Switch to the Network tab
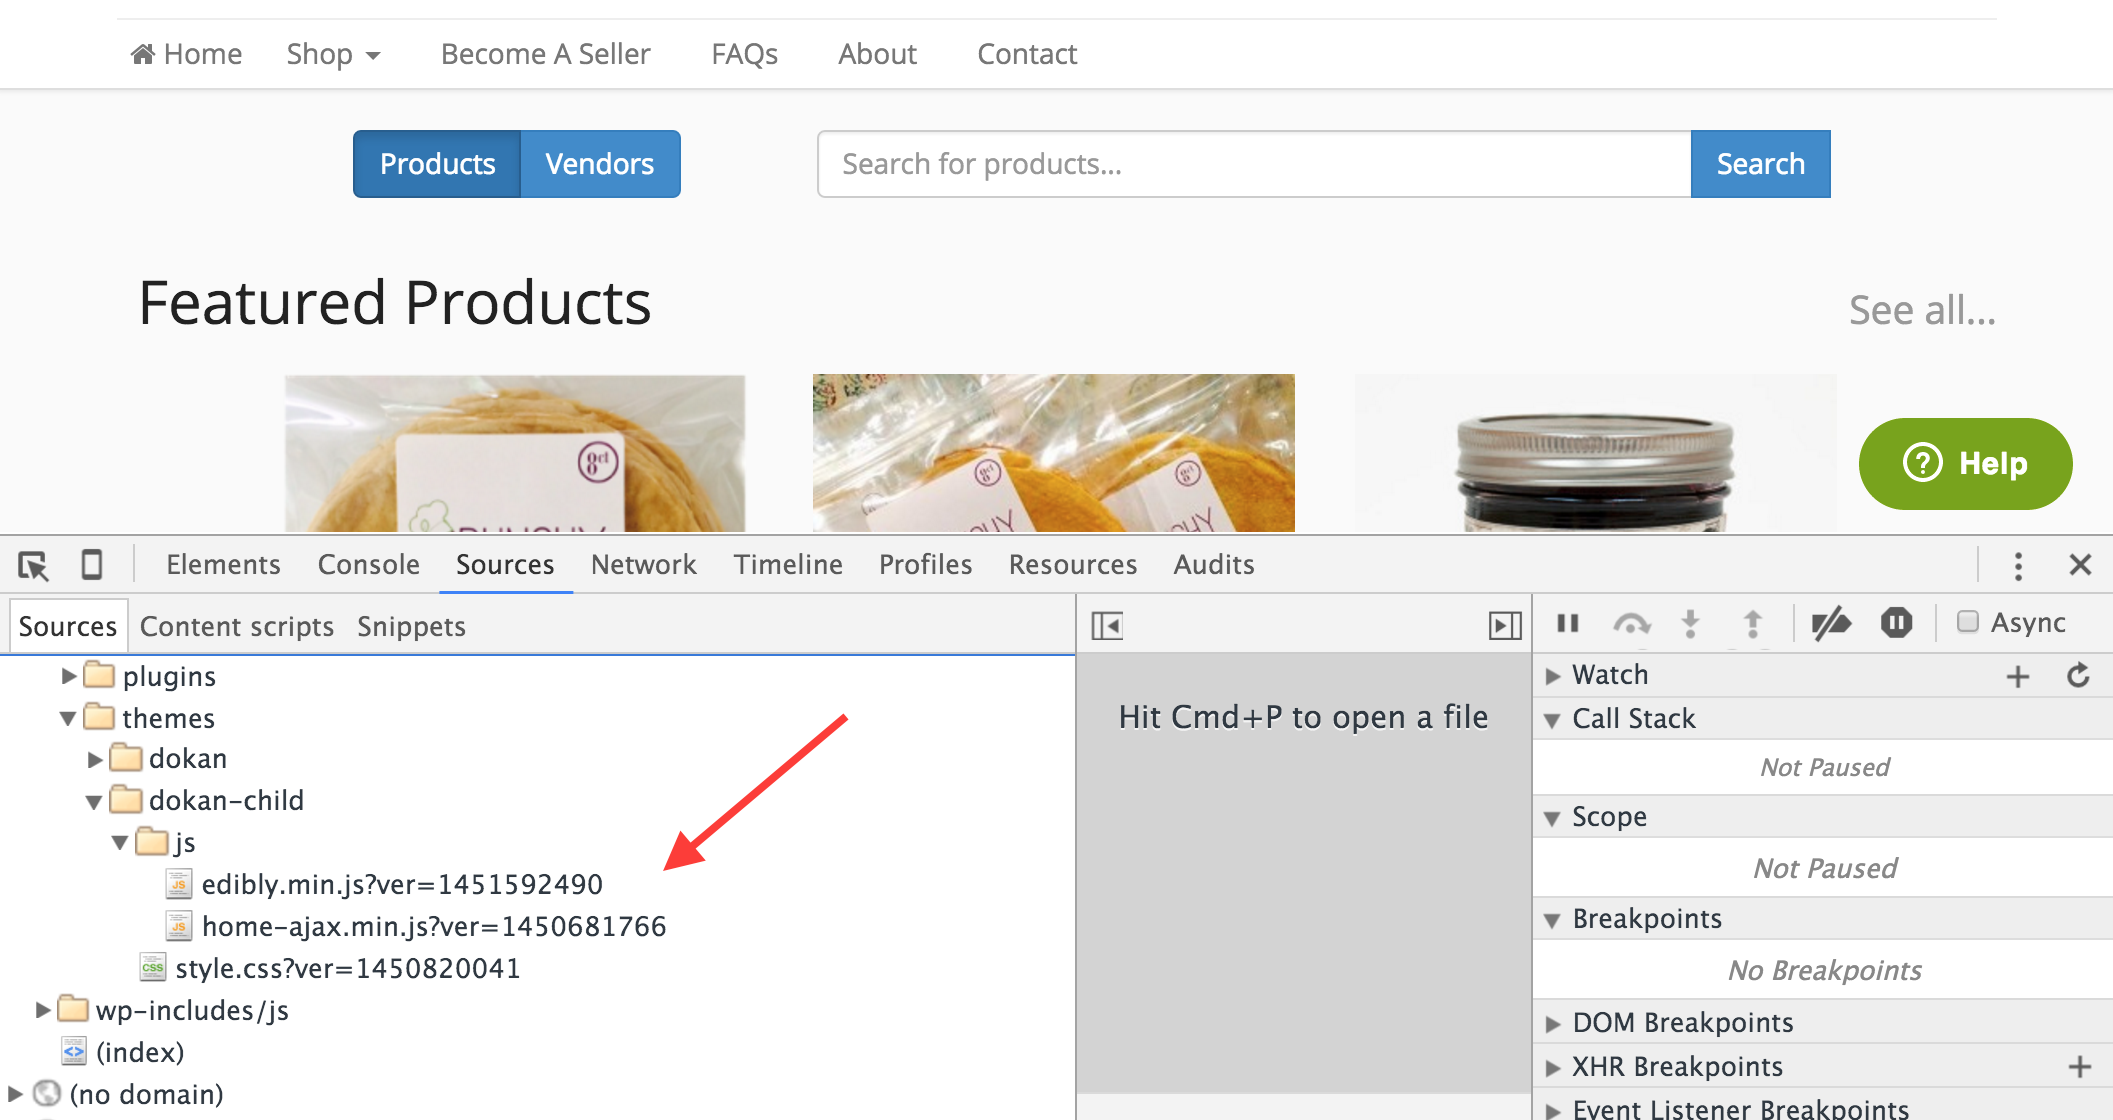 (643, 565)
